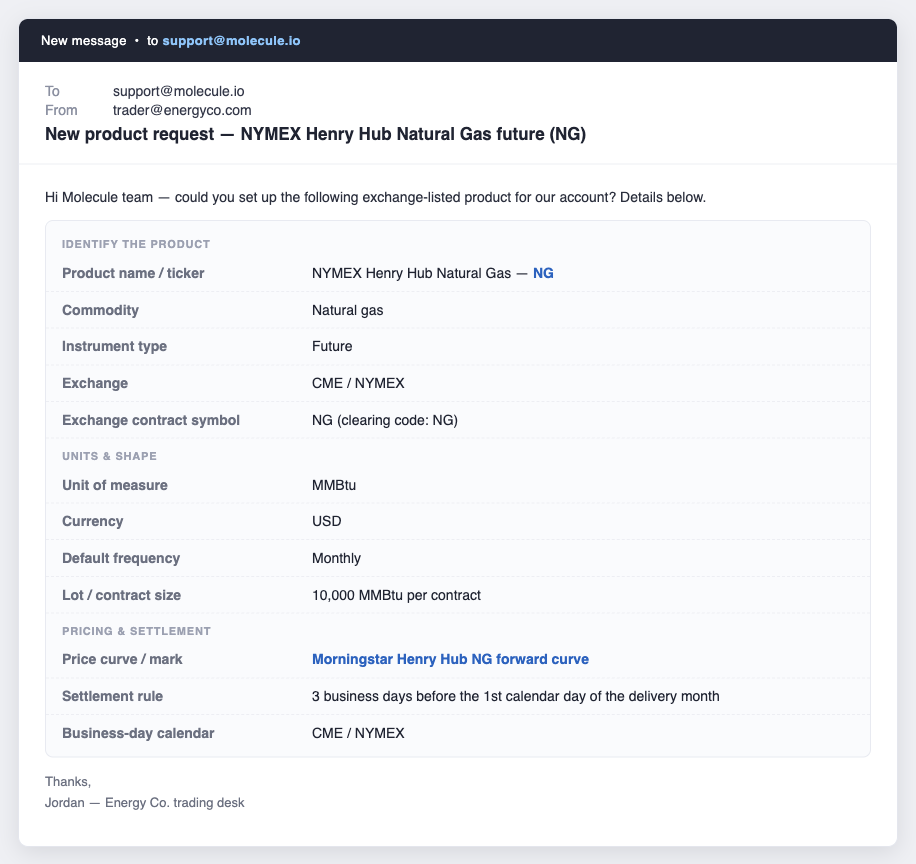Click the 'Price curve / mark' label
Image resolution: width=916 pixels, height=864 pixels.
pos(122,659)
